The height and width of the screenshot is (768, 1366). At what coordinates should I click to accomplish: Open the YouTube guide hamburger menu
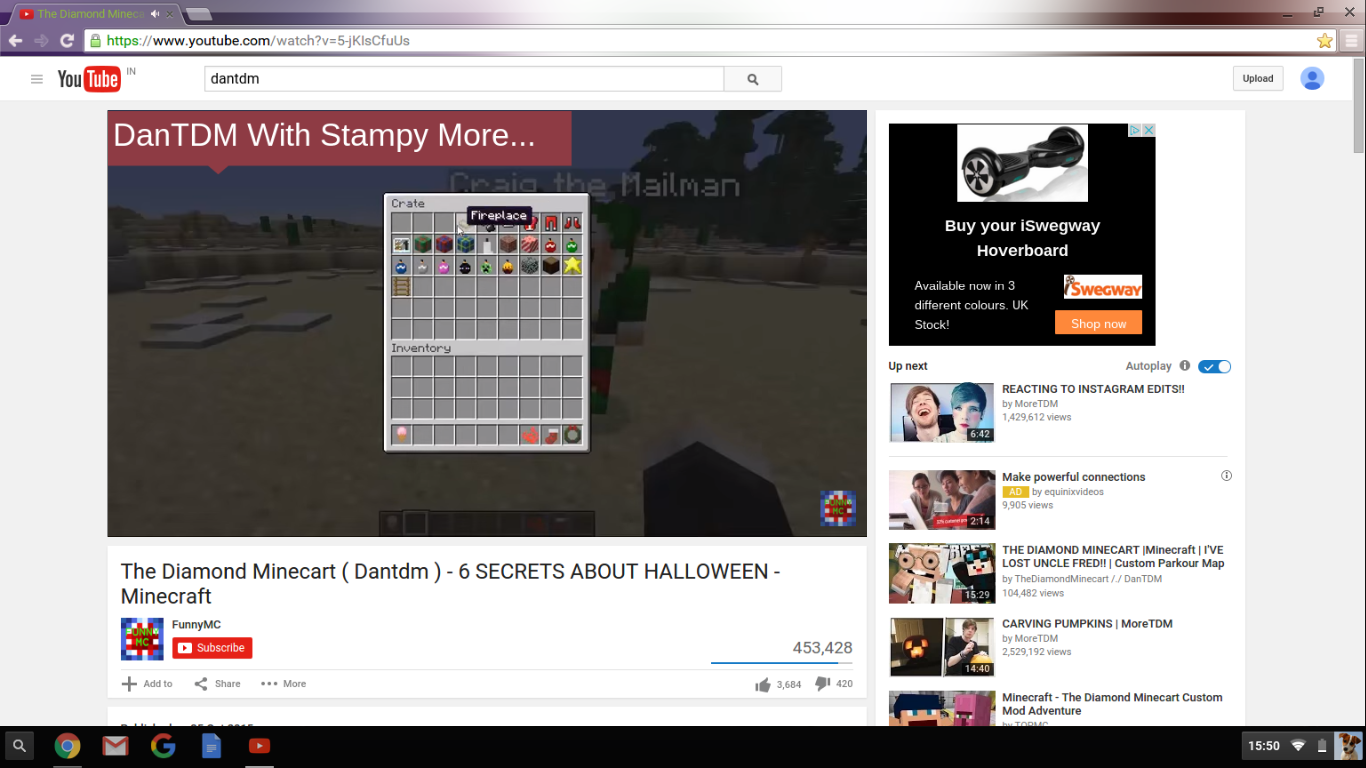point(37,79)
